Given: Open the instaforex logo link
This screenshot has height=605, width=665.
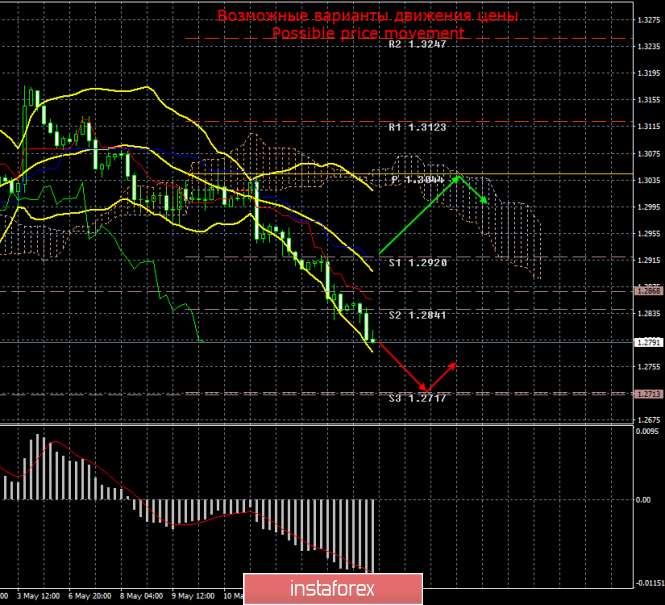Looking at the screenshot, I should [333, 589].
